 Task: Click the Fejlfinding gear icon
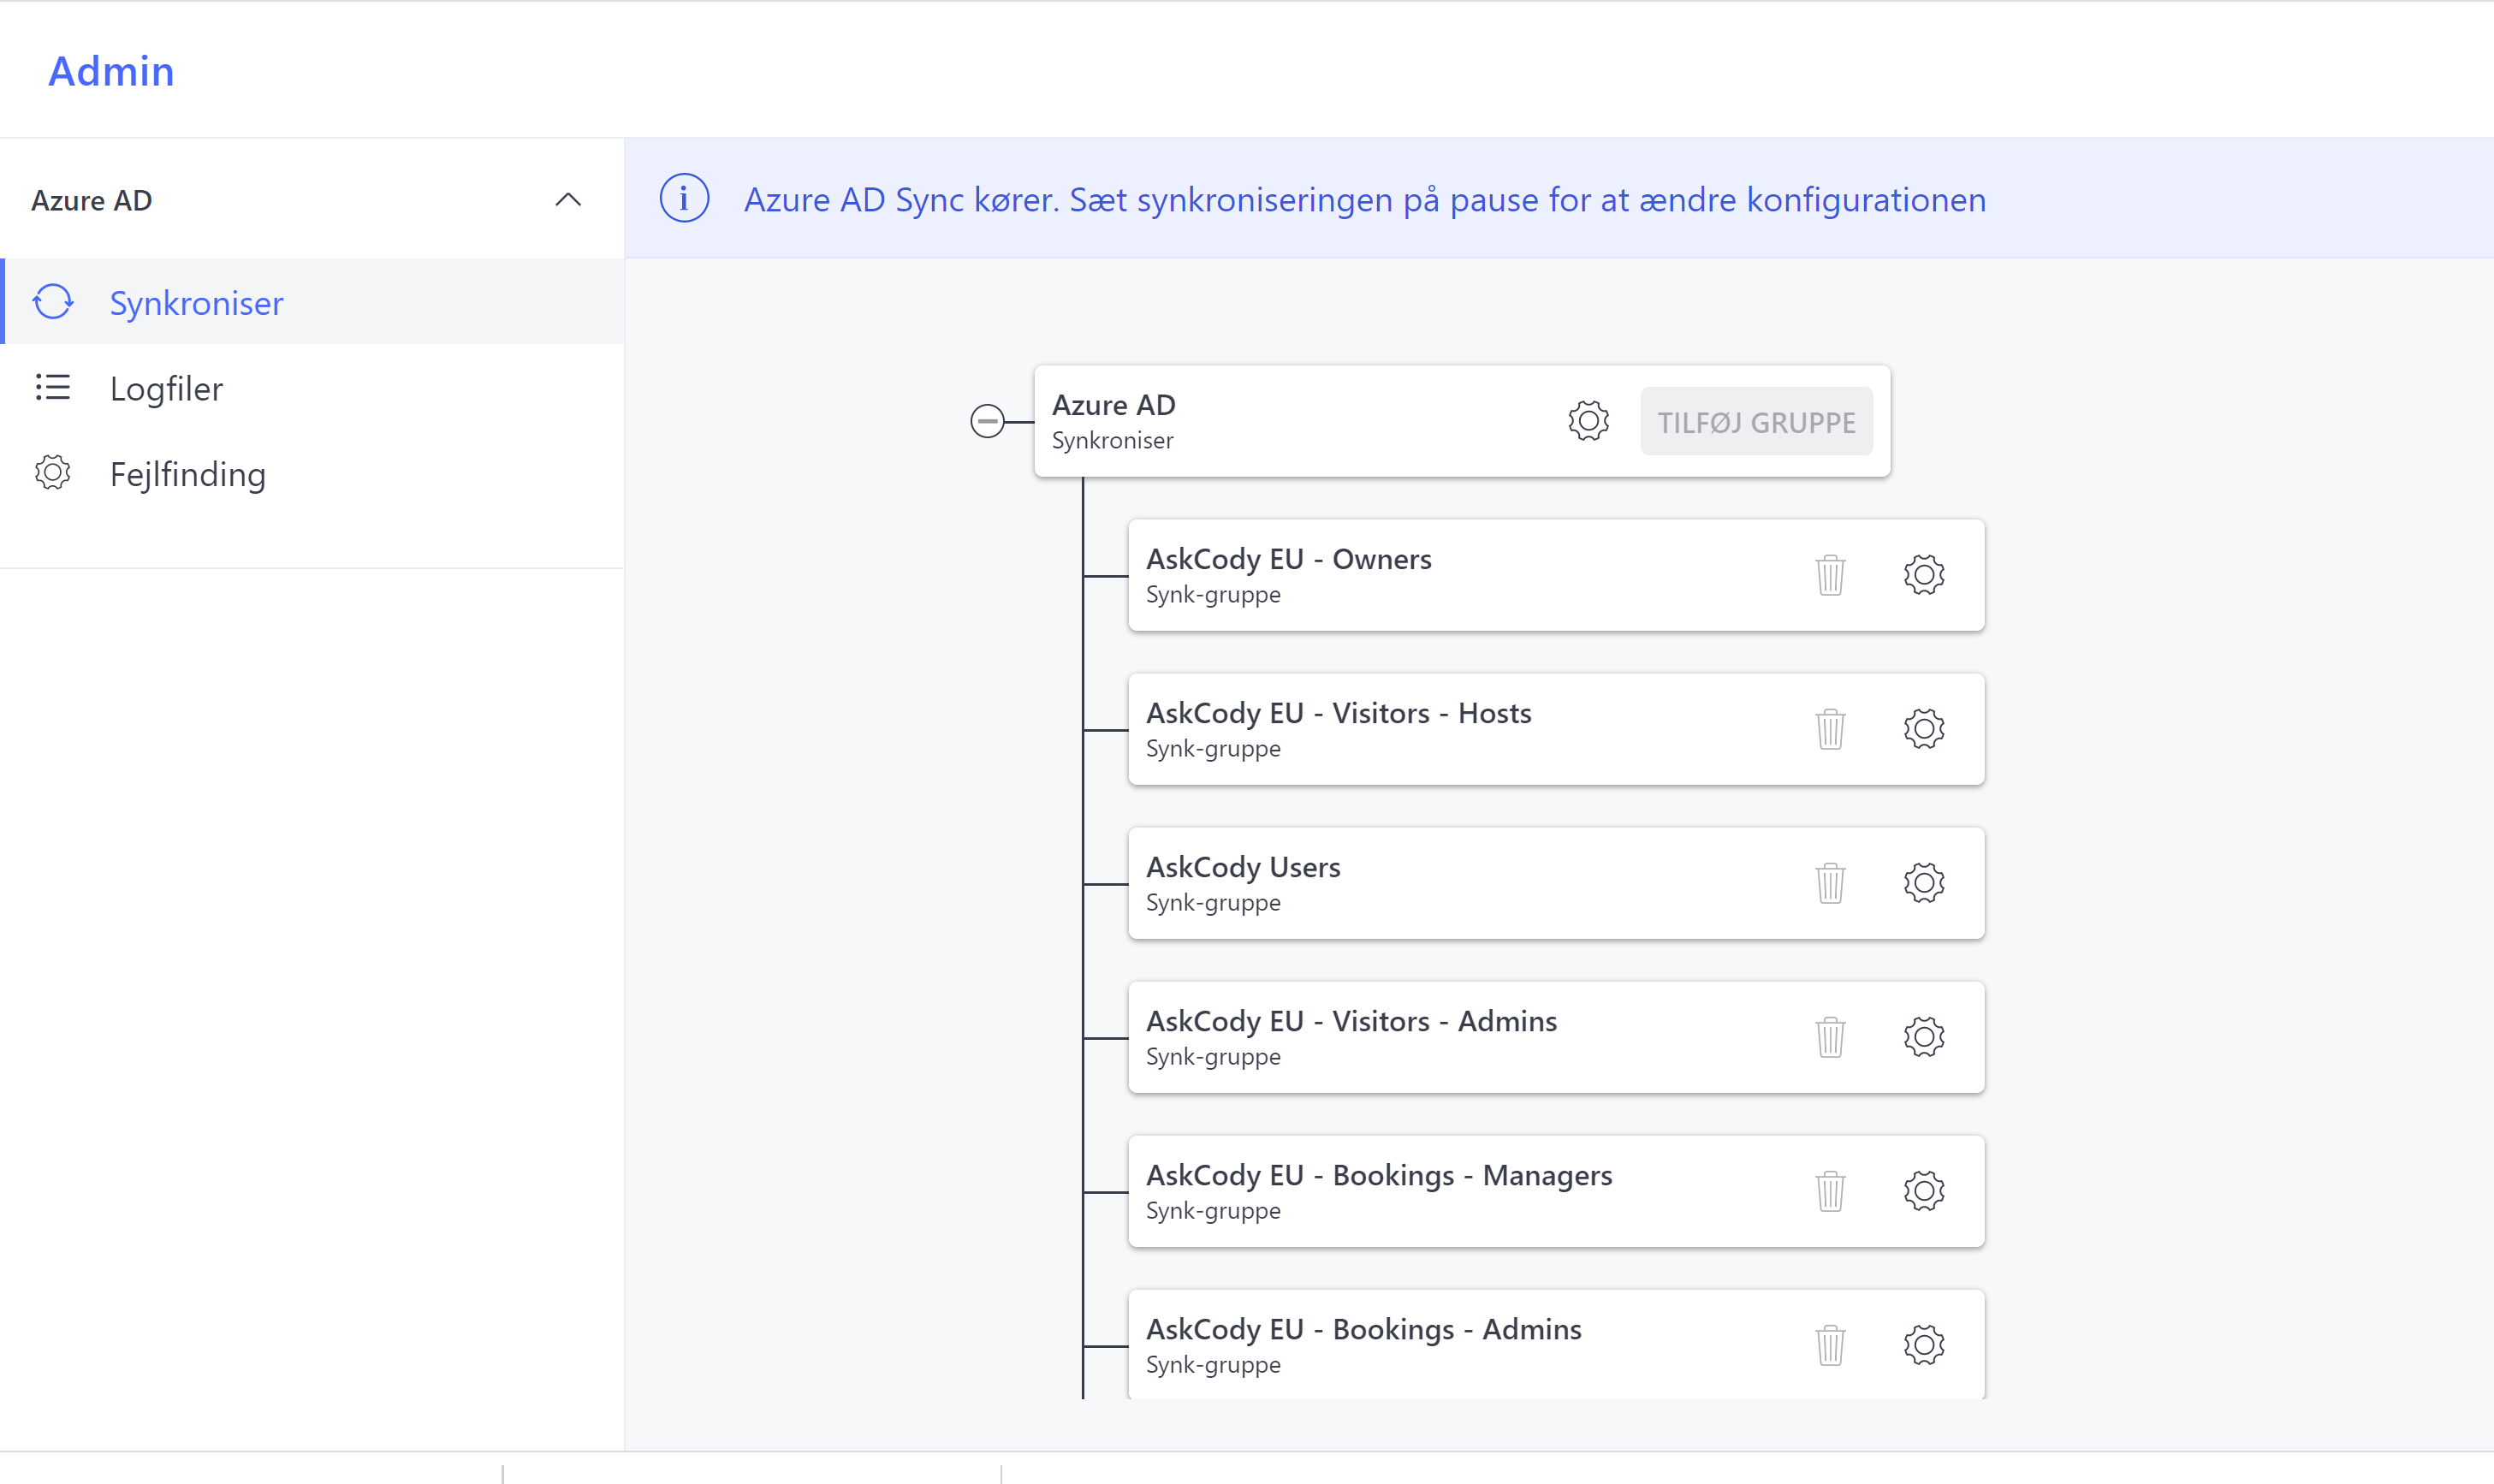pyautogui.click(x=53, y=472)
